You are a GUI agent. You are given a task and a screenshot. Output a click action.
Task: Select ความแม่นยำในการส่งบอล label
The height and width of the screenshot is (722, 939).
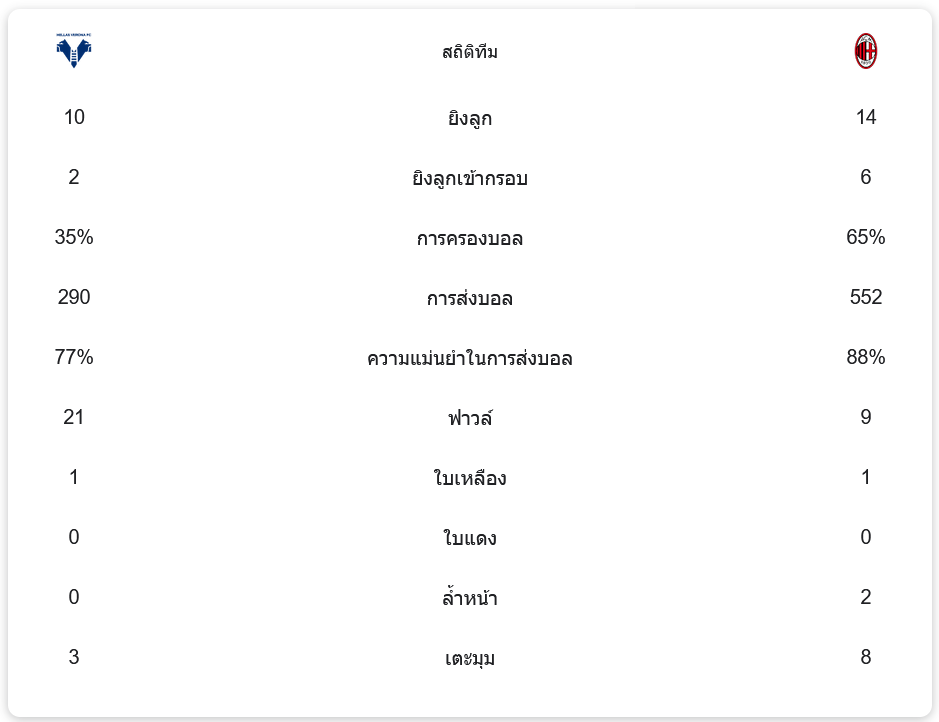point(470,359)
